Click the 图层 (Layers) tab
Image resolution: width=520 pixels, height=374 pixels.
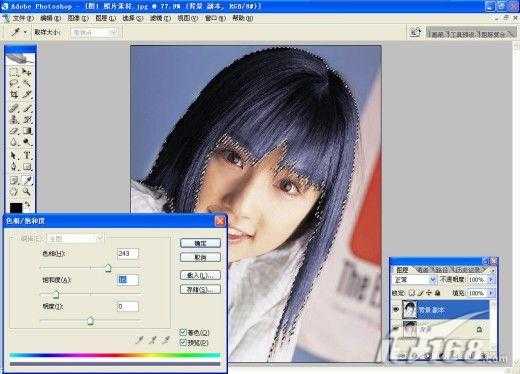pyautogui.click(x=402, y=270)
